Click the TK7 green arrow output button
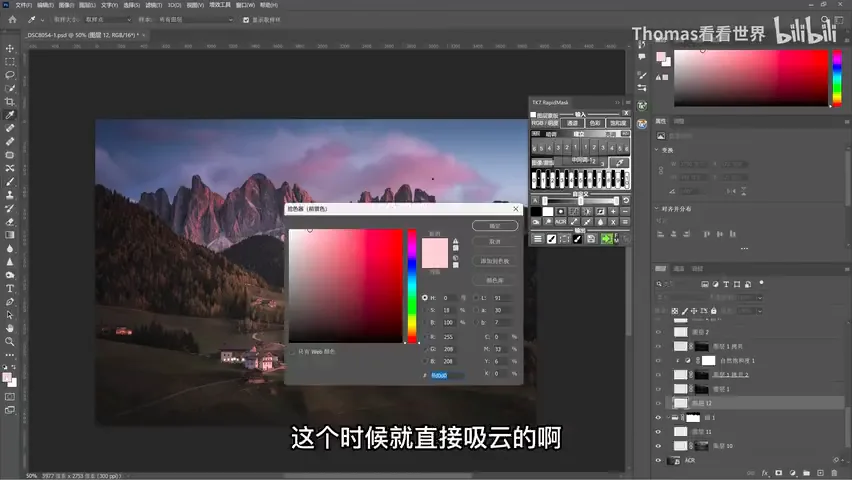This screenshot has width=852, height=480. click(606, 239)
